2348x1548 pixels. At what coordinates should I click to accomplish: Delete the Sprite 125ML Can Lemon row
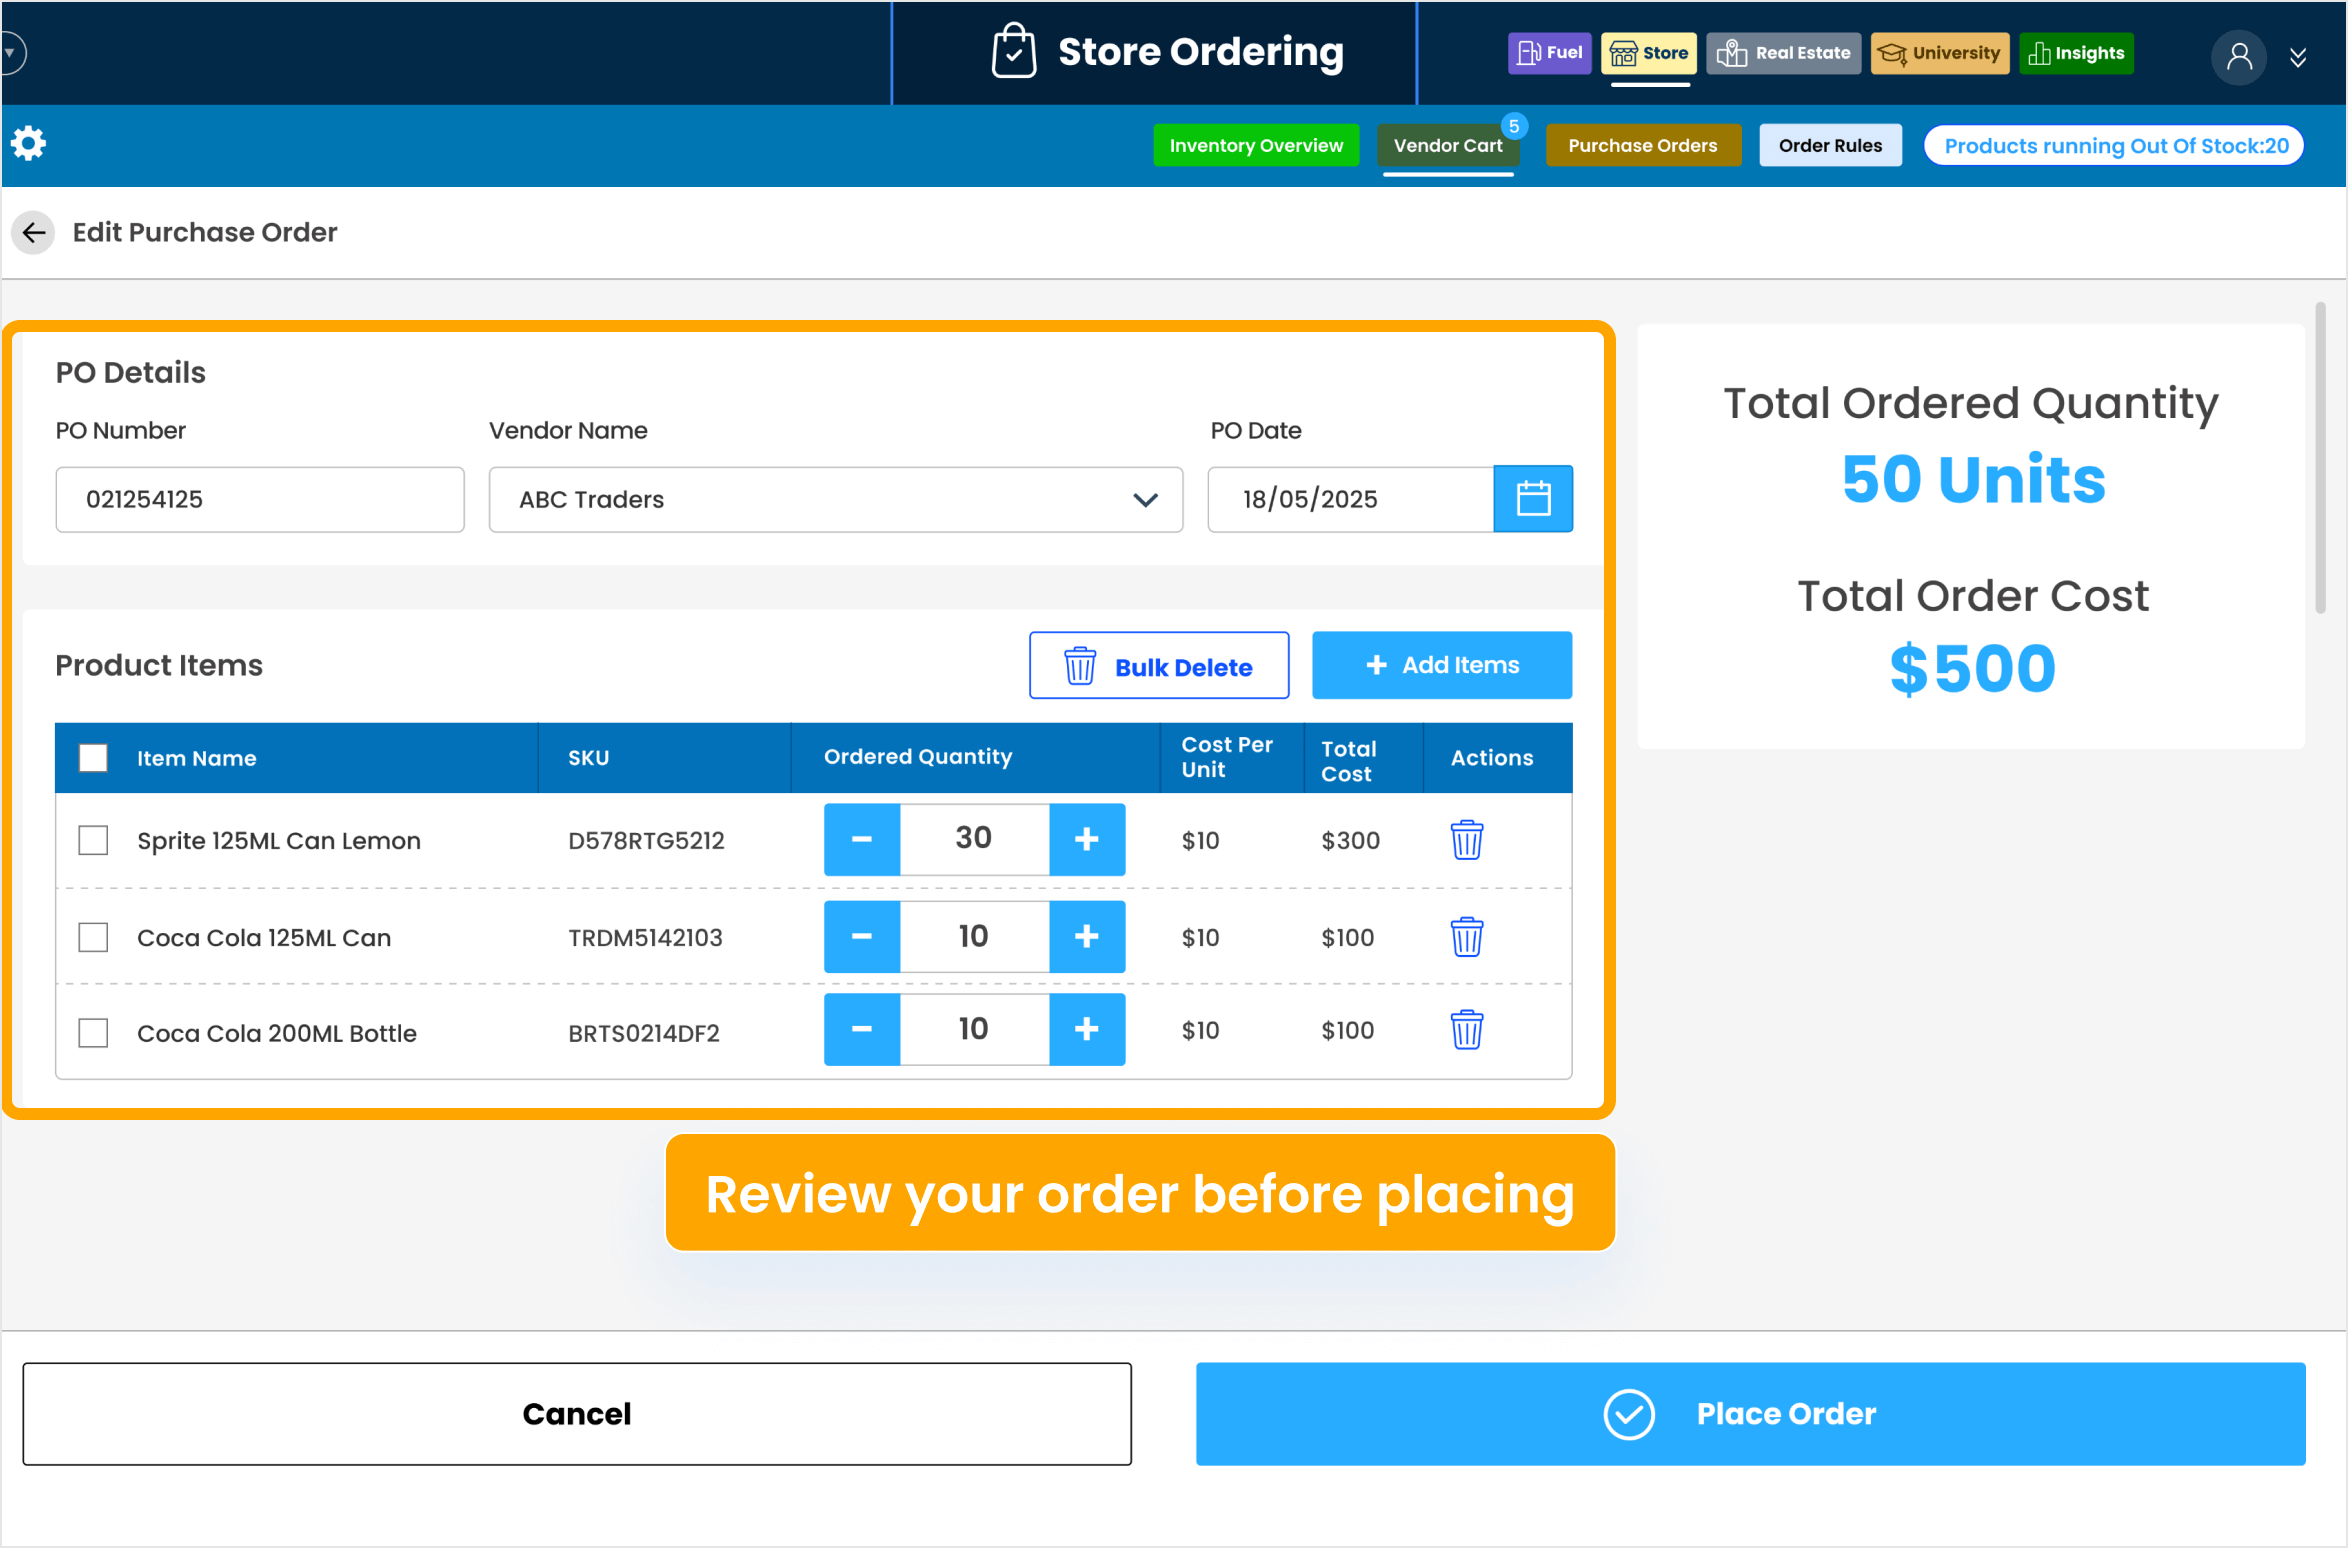click(1467, 840)
